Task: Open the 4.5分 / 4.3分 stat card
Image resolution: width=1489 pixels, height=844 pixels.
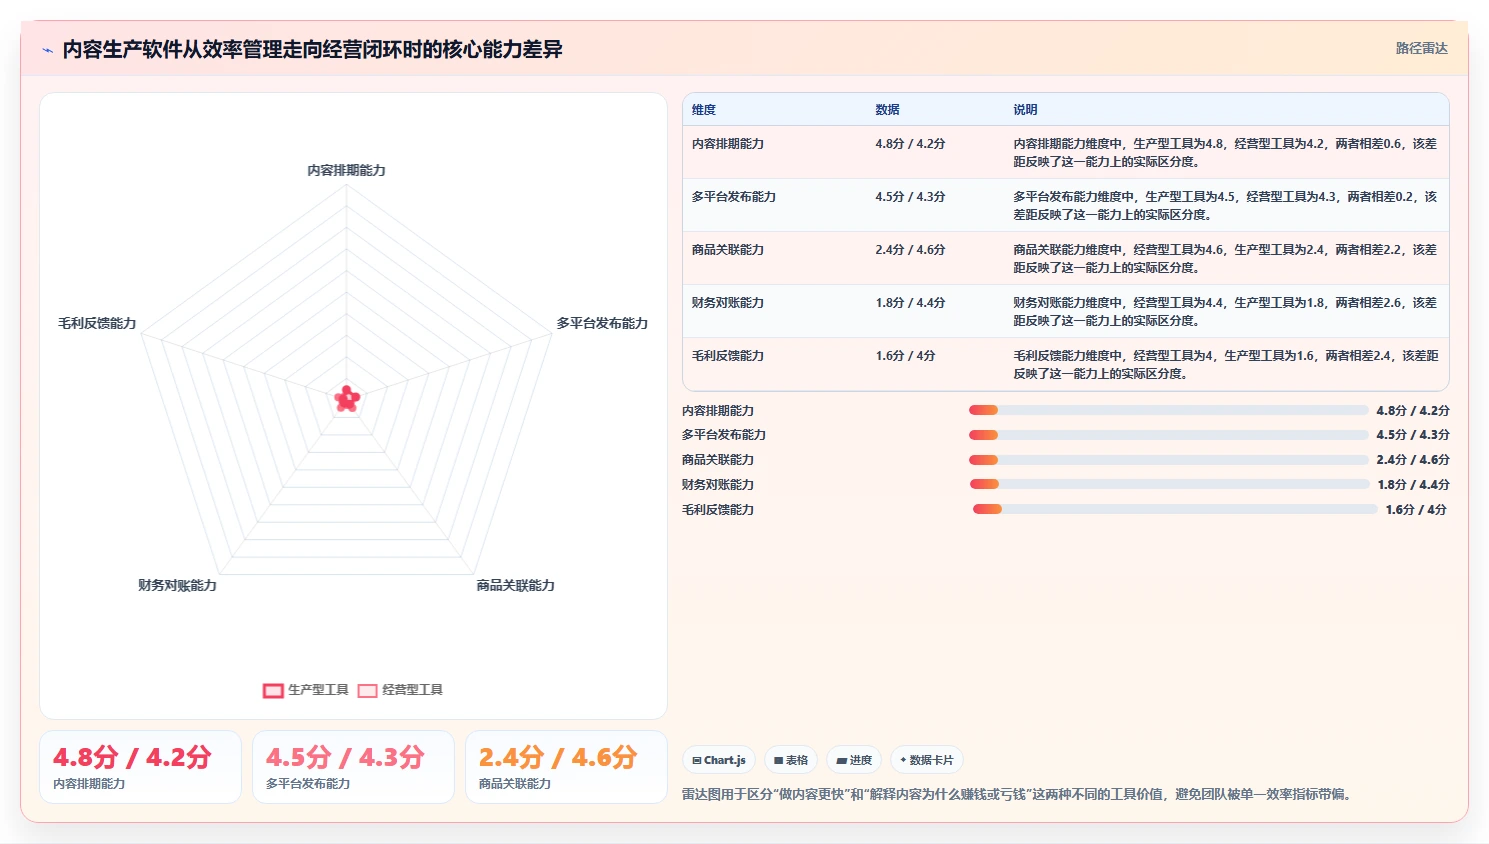Action: coord(353,767)
